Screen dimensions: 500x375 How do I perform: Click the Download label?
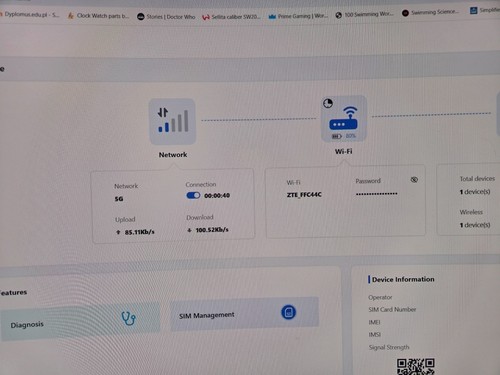tap(200, 217)
